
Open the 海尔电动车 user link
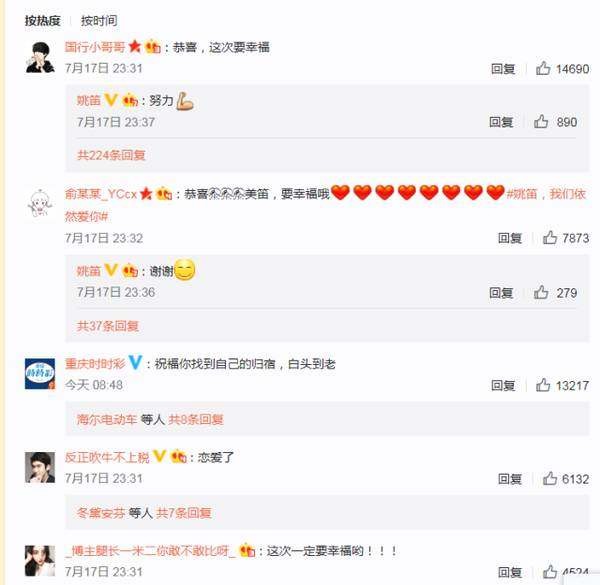[x=107, y=419]
